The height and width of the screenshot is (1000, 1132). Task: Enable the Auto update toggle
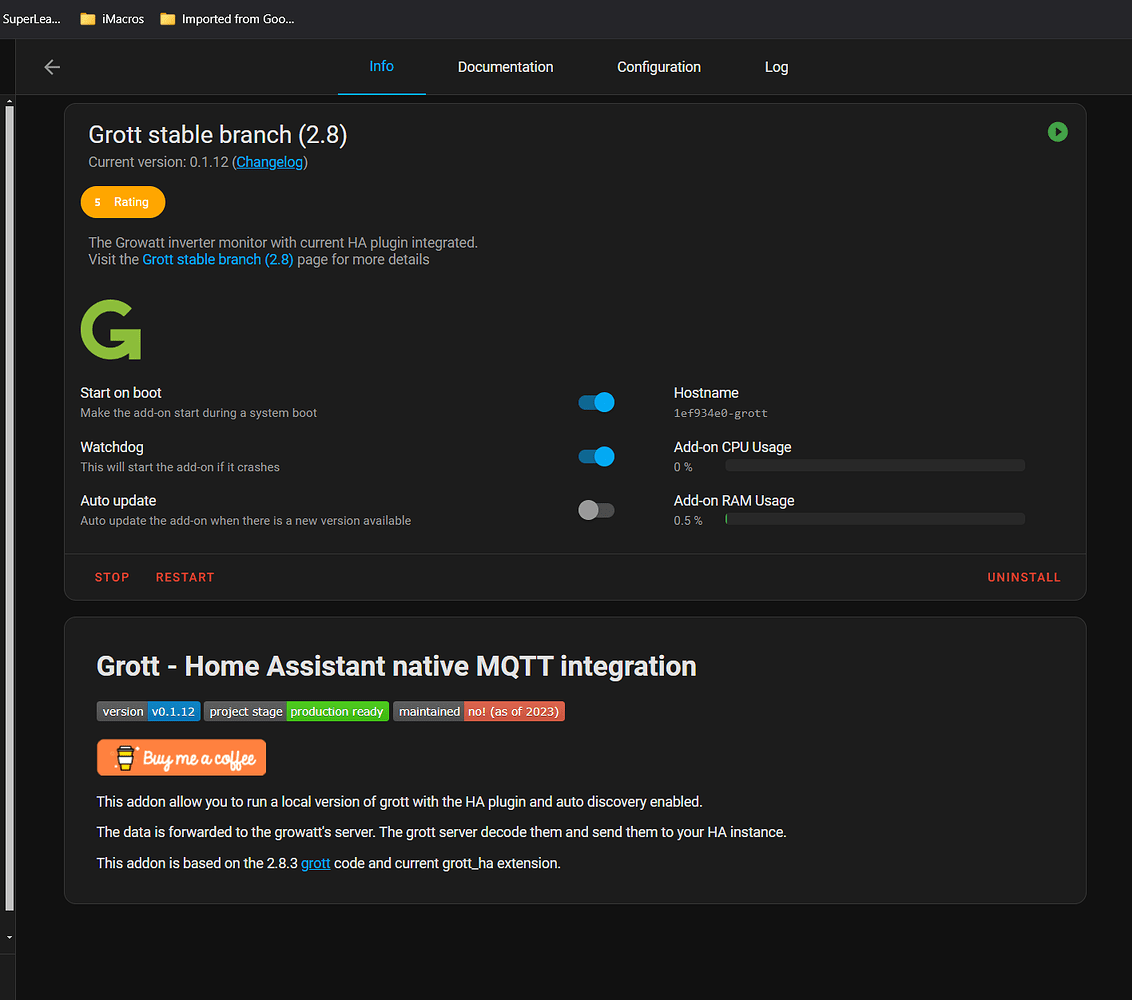(x=596, y=510)
